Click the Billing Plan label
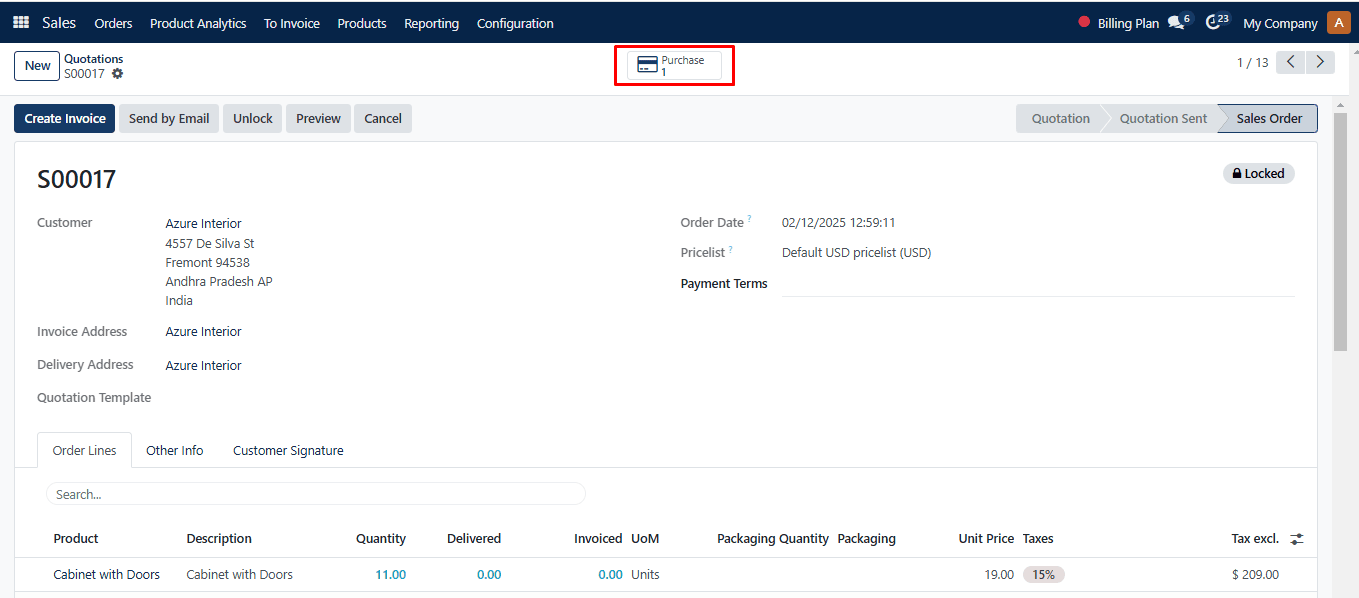The width and height of the screenshot is (1359, 598). 1128,23
